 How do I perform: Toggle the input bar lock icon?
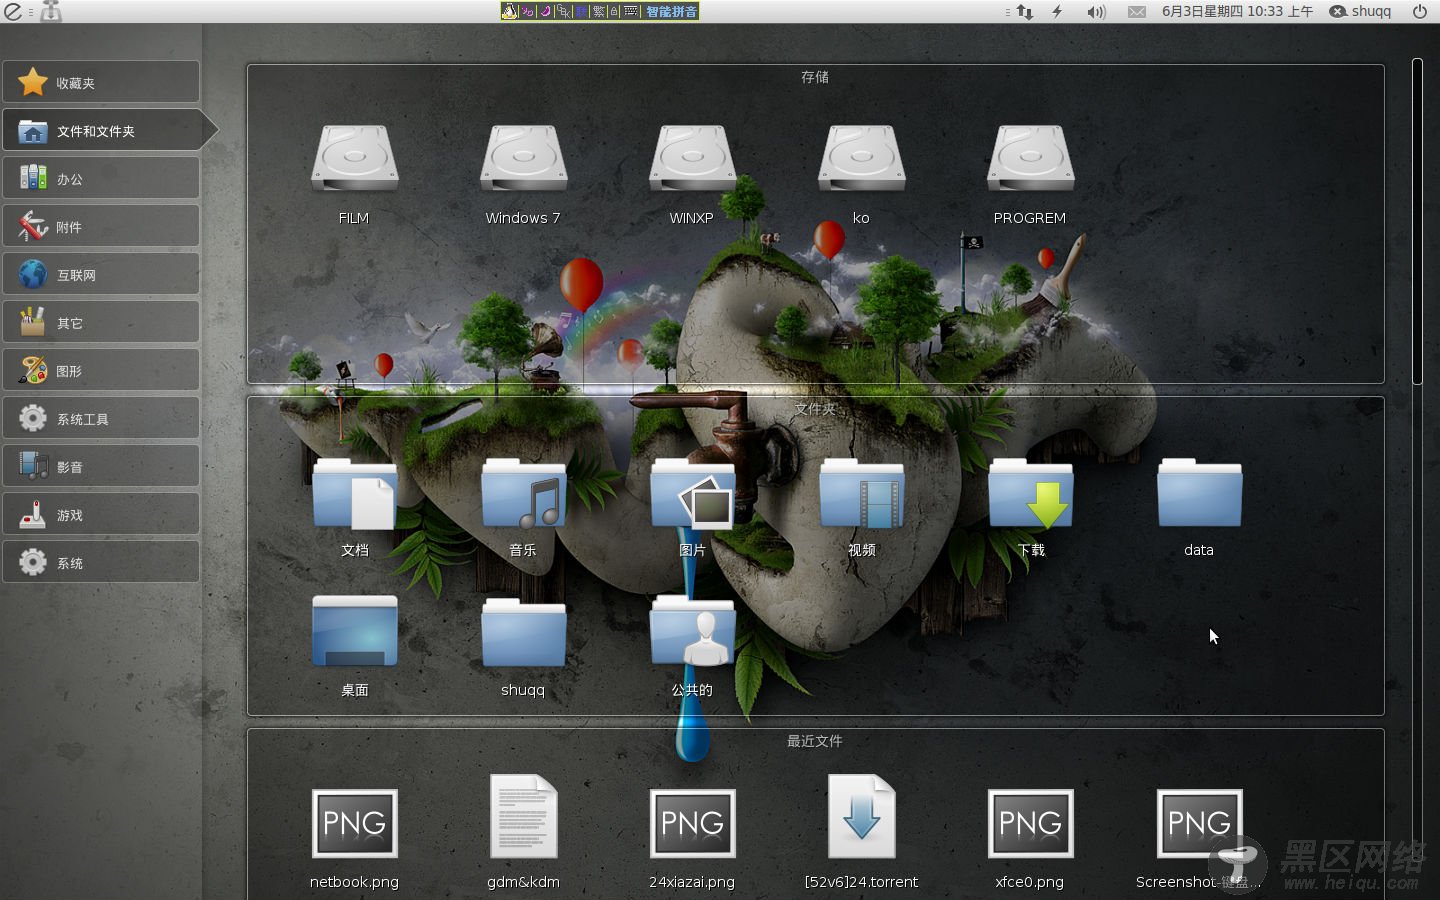[x=614, y=11]
